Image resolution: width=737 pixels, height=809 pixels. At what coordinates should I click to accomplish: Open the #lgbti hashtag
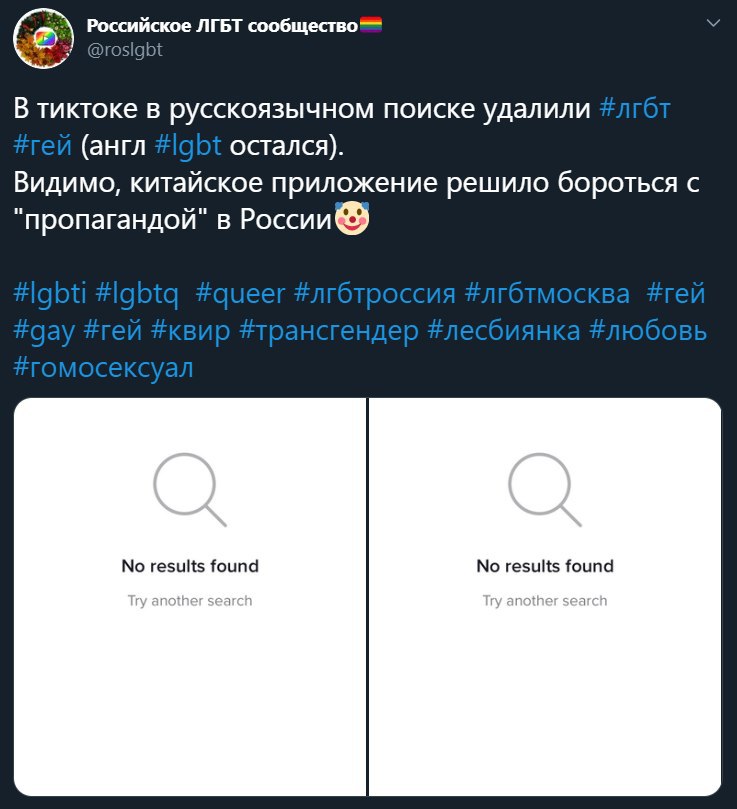click(50, 294)
